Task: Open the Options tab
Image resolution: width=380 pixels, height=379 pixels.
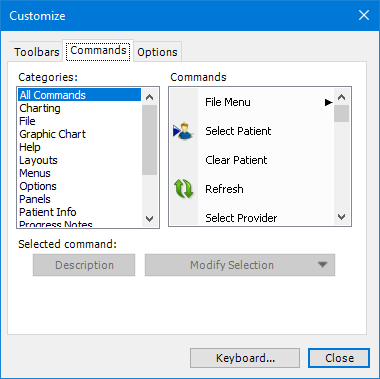Action: [x=157, y=52]
